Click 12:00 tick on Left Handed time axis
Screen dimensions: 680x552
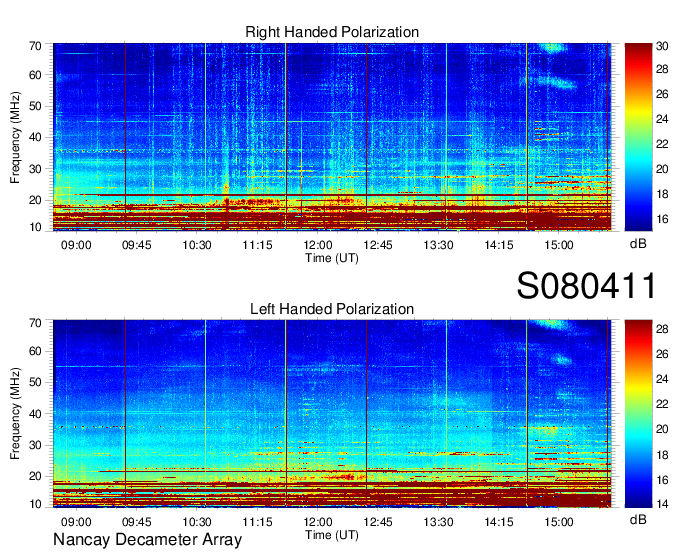[x=317, y=522]
